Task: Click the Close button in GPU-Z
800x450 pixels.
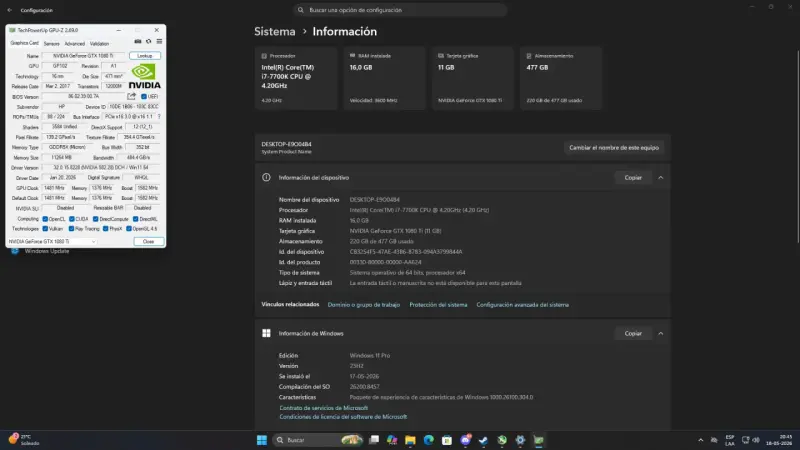Action: 148,241
